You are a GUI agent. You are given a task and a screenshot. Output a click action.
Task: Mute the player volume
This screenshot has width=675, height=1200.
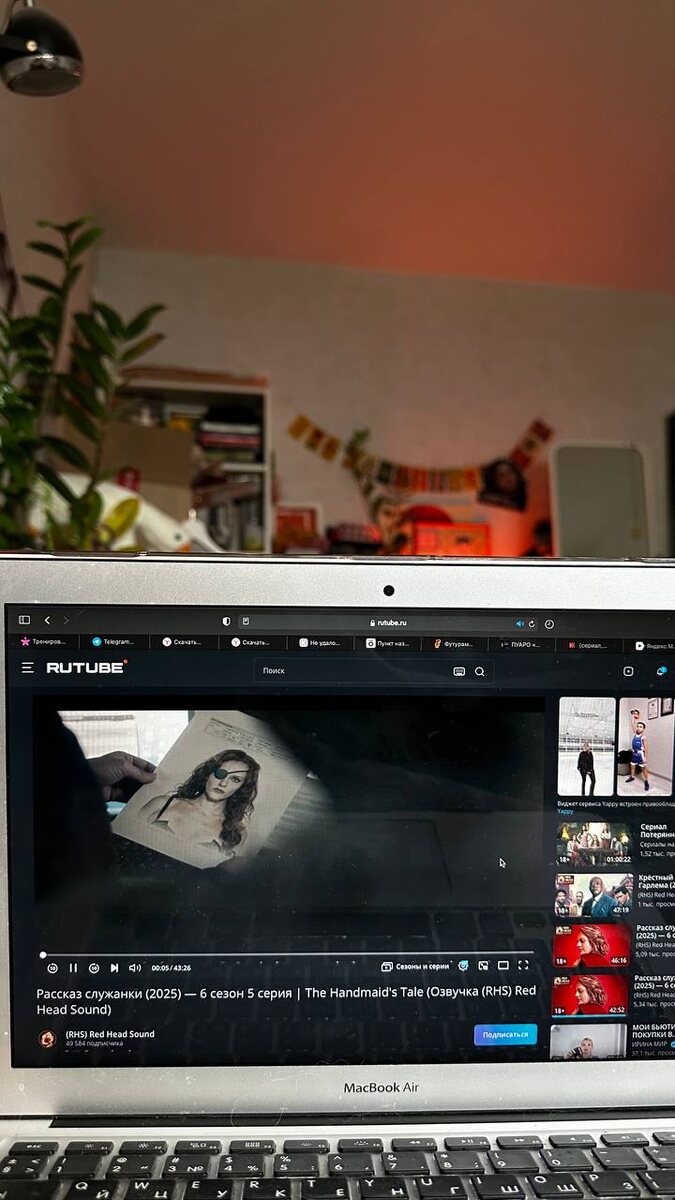coord(135,968)
